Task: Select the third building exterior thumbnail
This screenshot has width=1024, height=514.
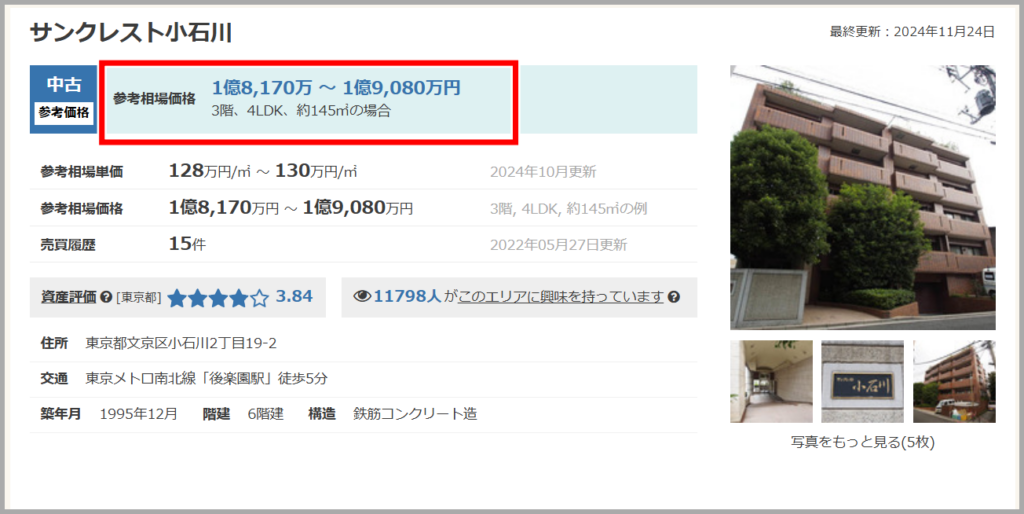Action: [954, 381]
